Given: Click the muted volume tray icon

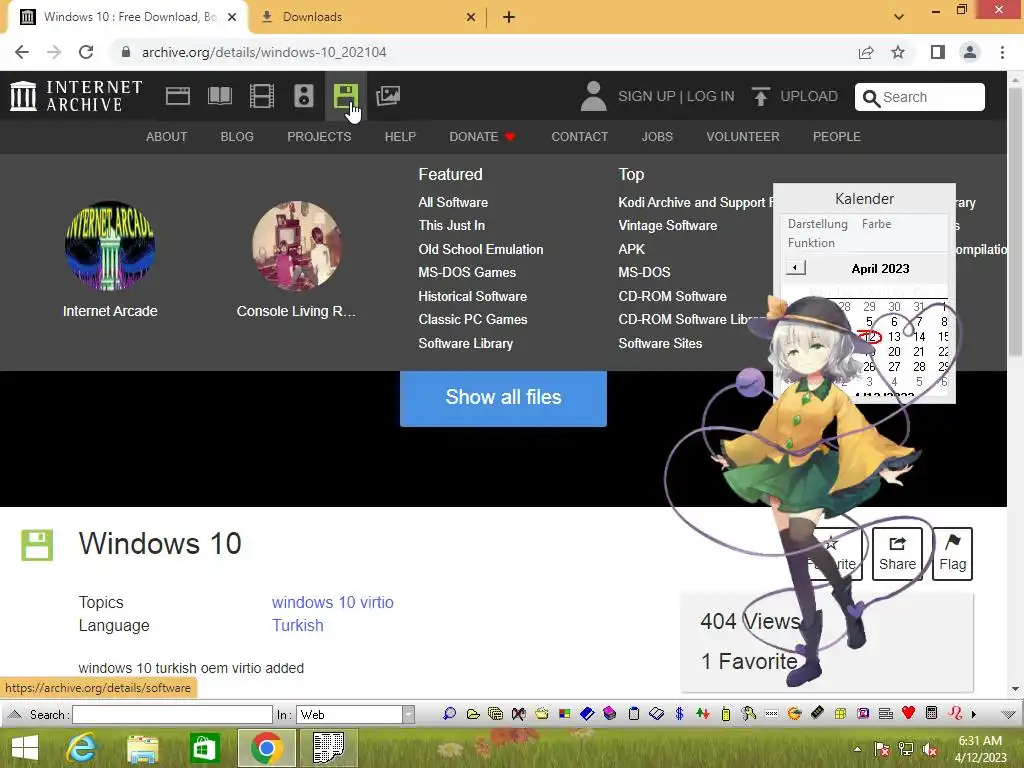Looking at the screenshot, I should pos(929,749).
